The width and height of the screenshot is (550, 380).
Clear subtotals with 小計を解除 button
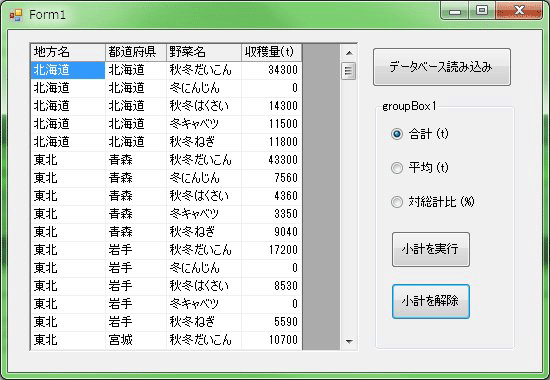pyautogui.click(x=431, y=301)
